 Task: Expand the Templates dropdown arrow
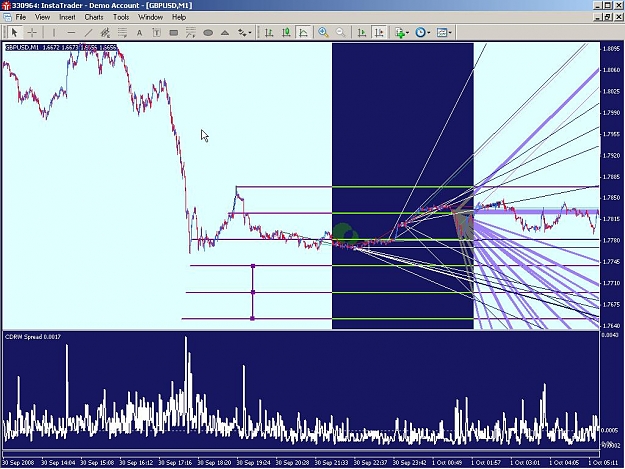pyautogui.click(x=450, y=33)
